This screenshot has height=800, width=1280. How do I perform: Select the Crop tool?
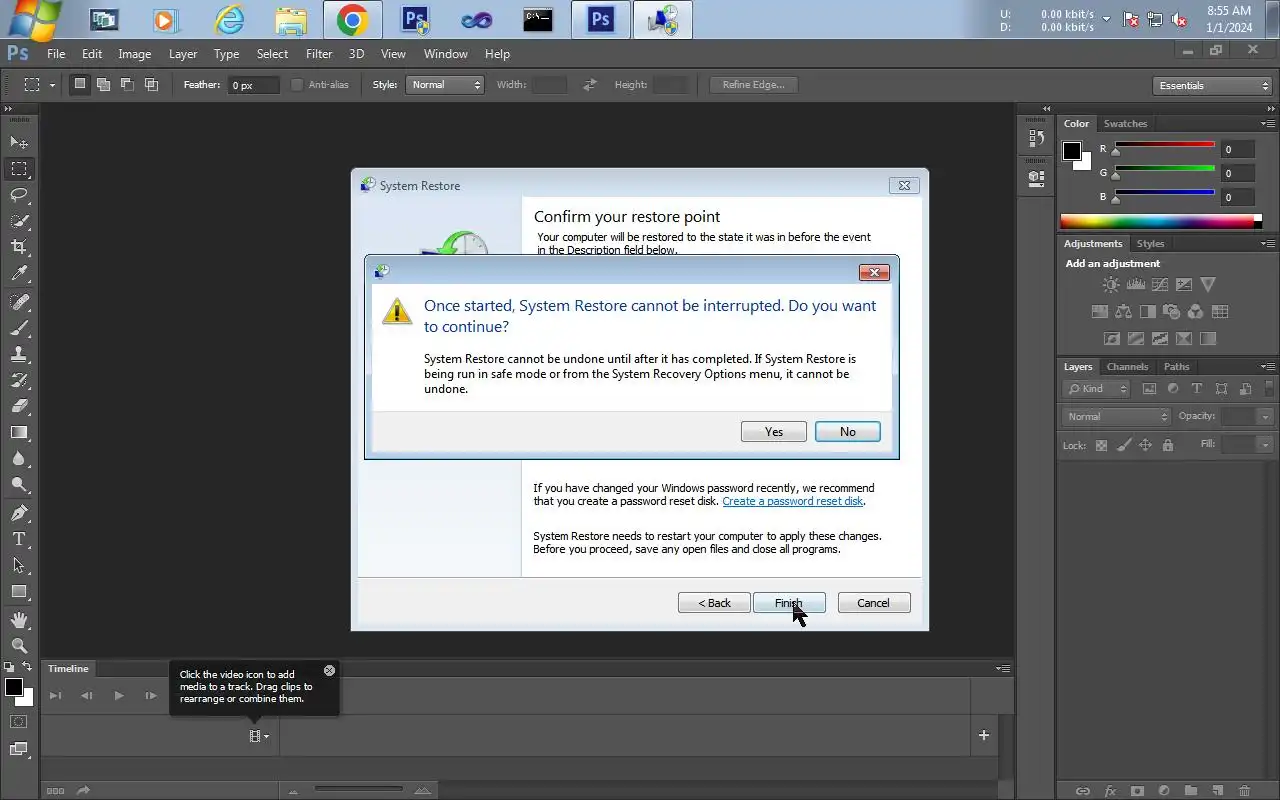pos(19,247)
